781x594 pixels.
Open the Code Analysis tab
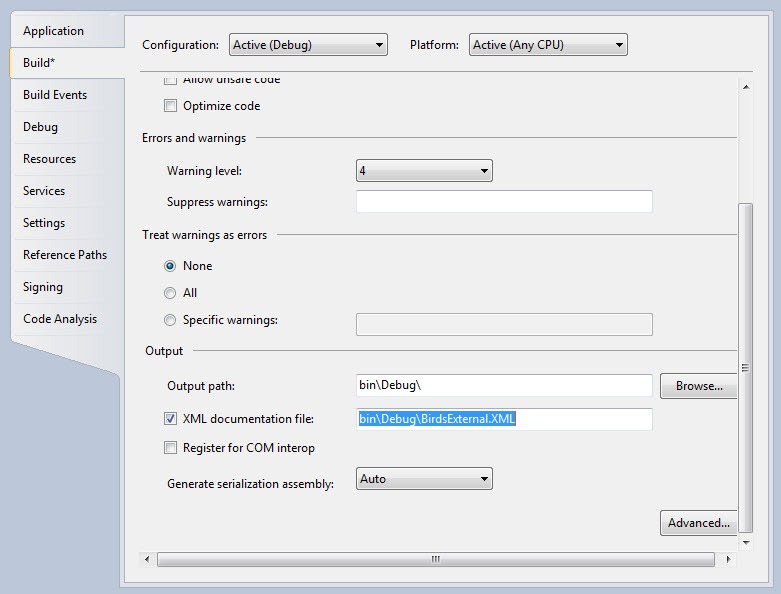[x=60, y=319]
